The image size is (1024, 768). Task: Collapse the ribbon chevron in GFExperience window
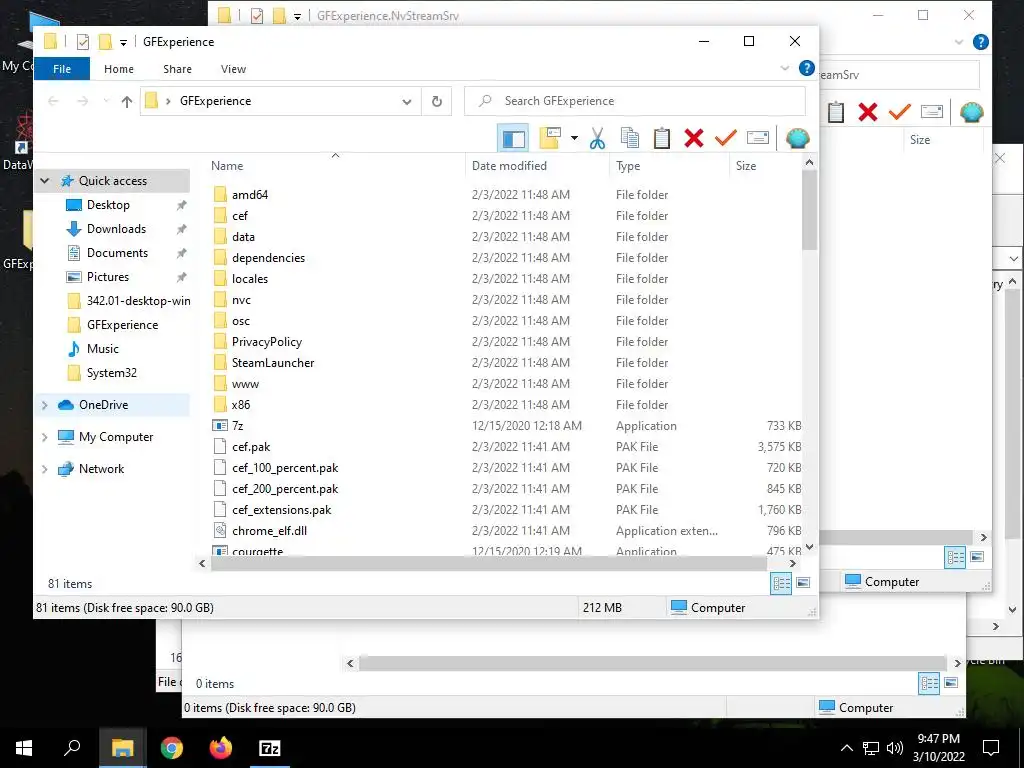click(785, 68)
